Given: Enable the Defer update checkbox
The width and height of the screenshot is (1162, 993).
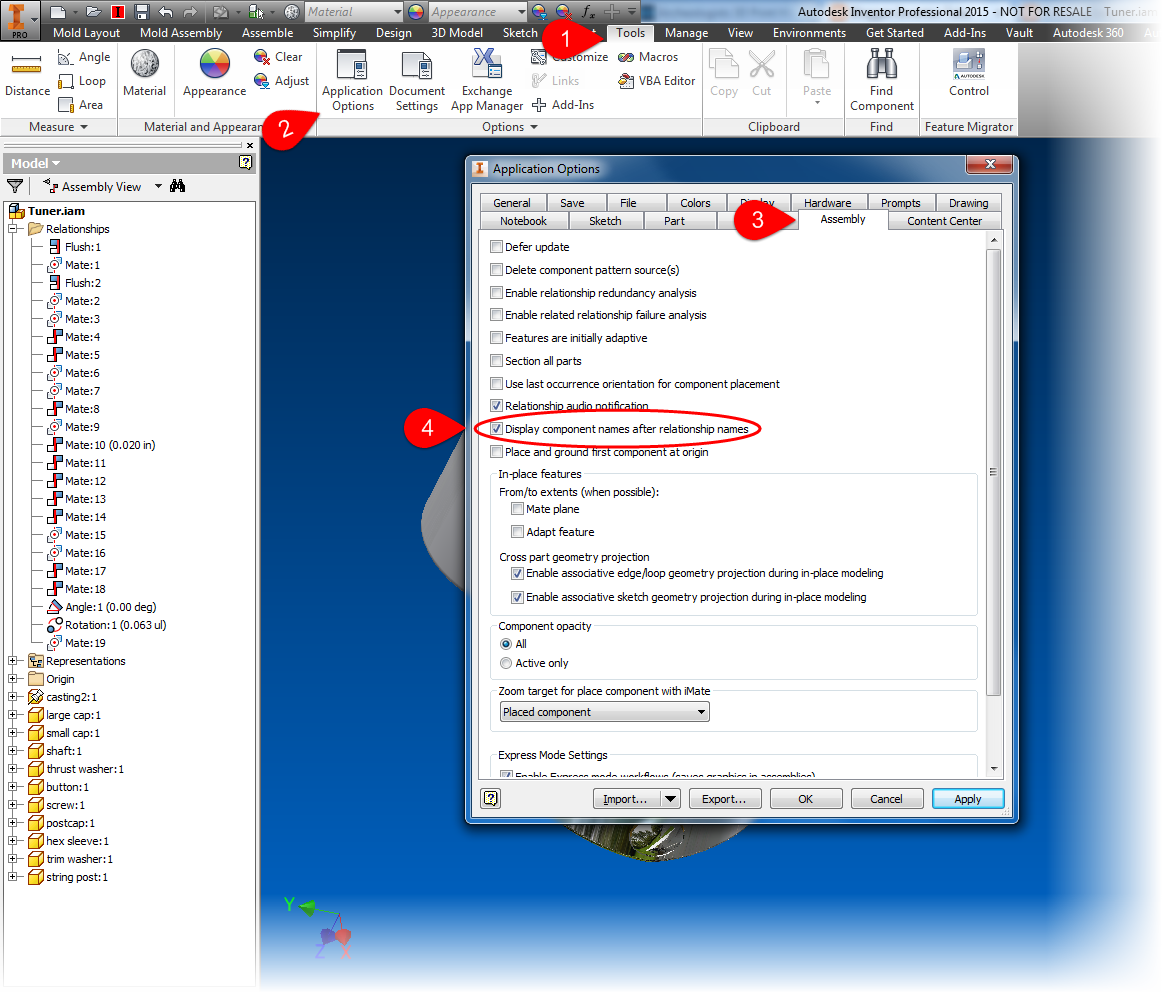Looking at the screenshot, I should click(x=497, y=247).
